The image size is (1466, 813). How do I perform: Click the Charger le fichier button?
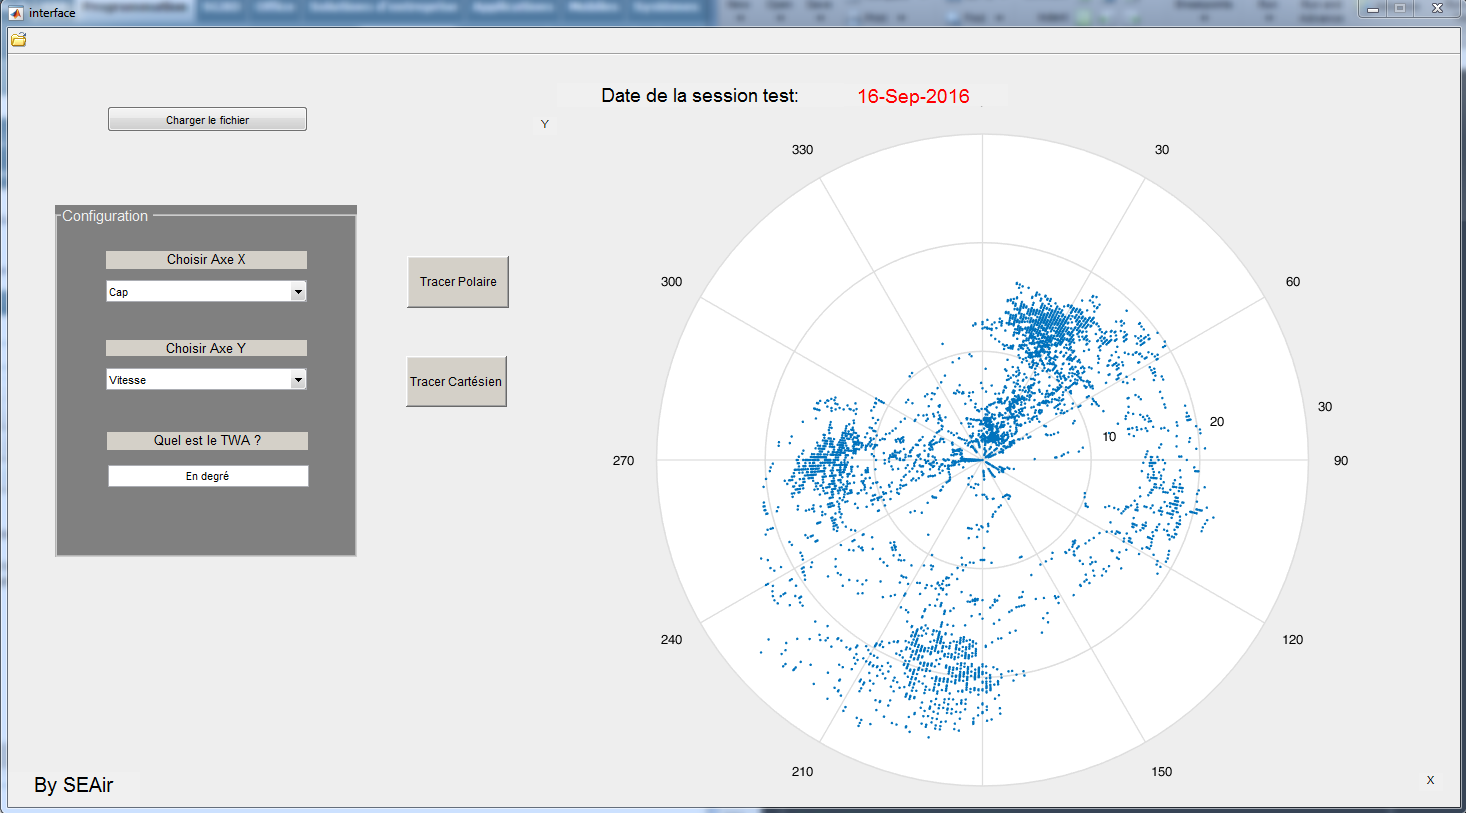coord(207,120)
